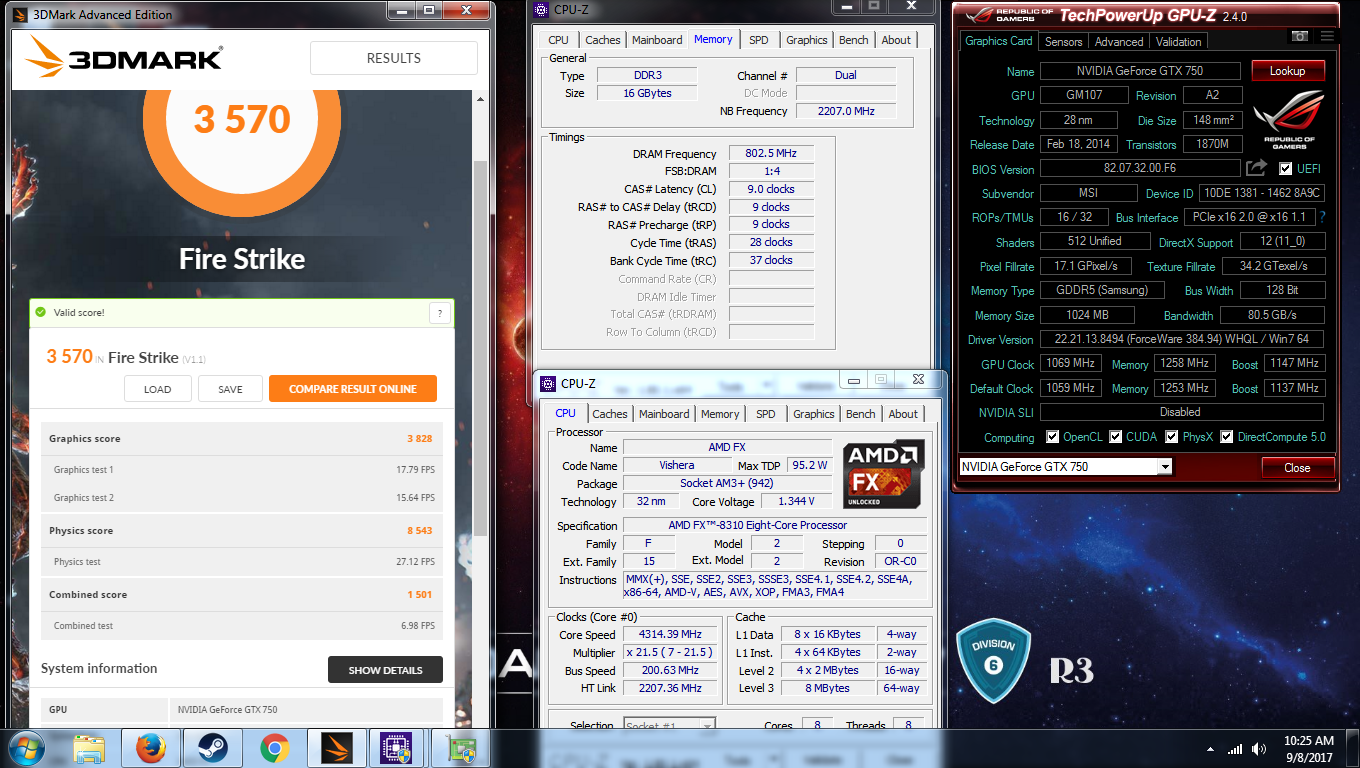Click the DRAM Frequency value 802.5 MHz

click(x=771, y=154)
